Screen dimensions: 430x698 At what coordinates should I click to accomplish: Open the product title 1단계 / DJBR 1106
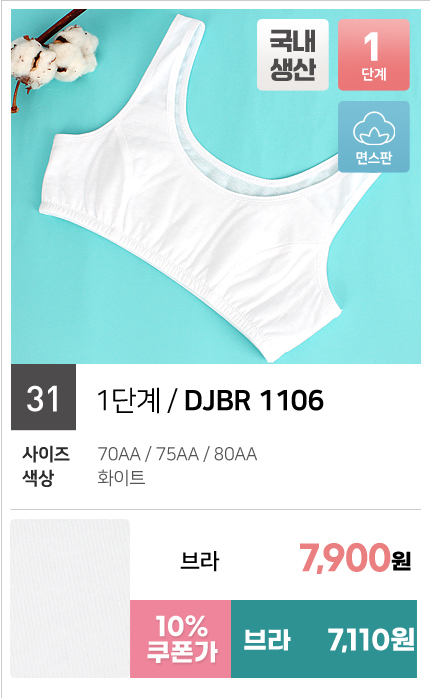click(210, 400)
